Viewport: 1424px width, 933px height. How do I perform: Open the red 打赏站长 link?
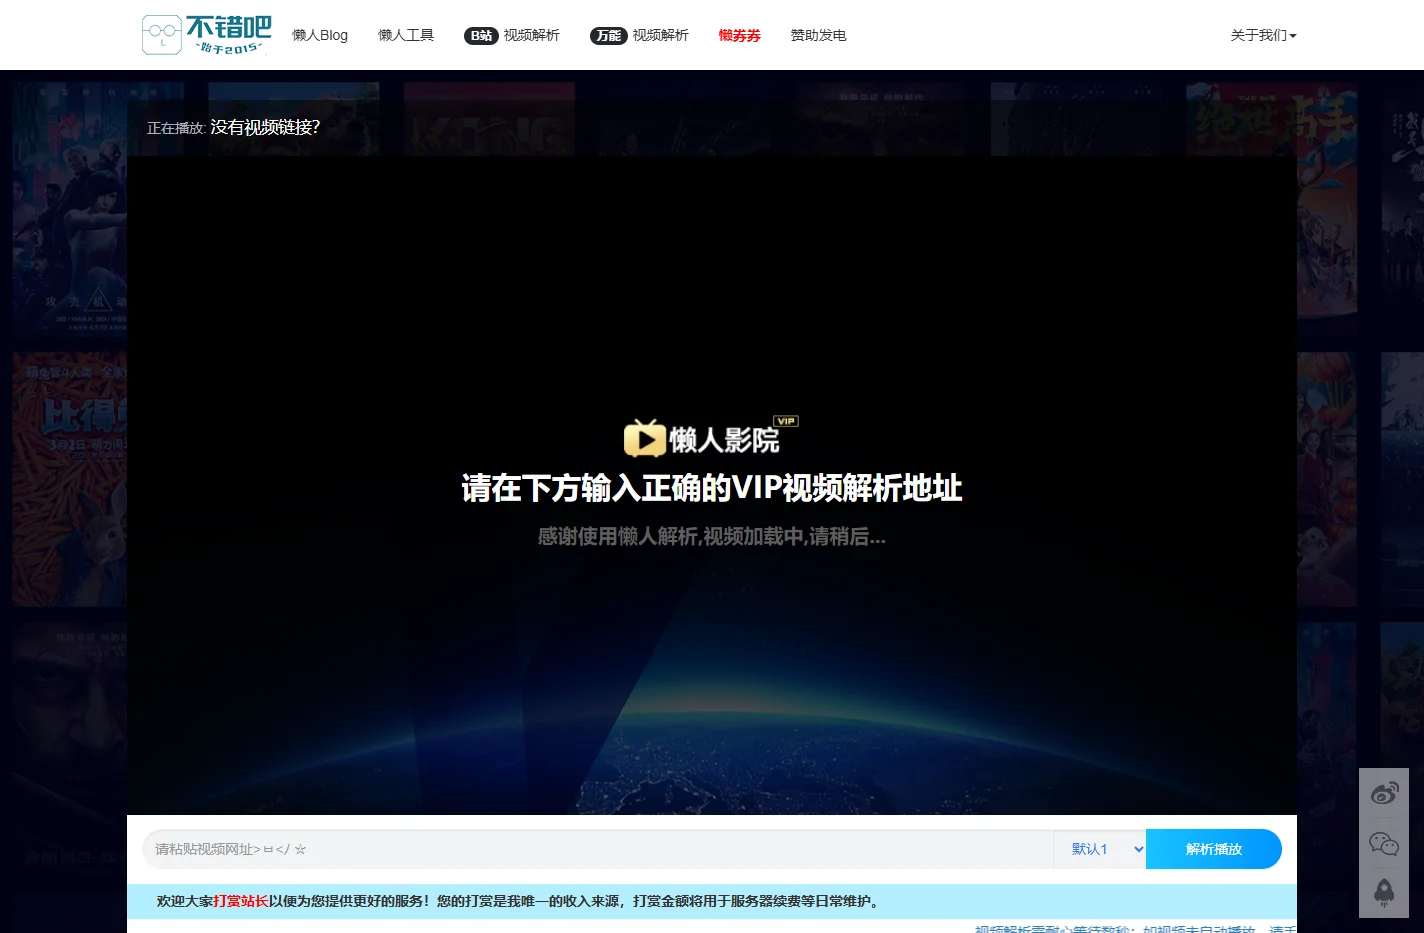pos(241,901)
